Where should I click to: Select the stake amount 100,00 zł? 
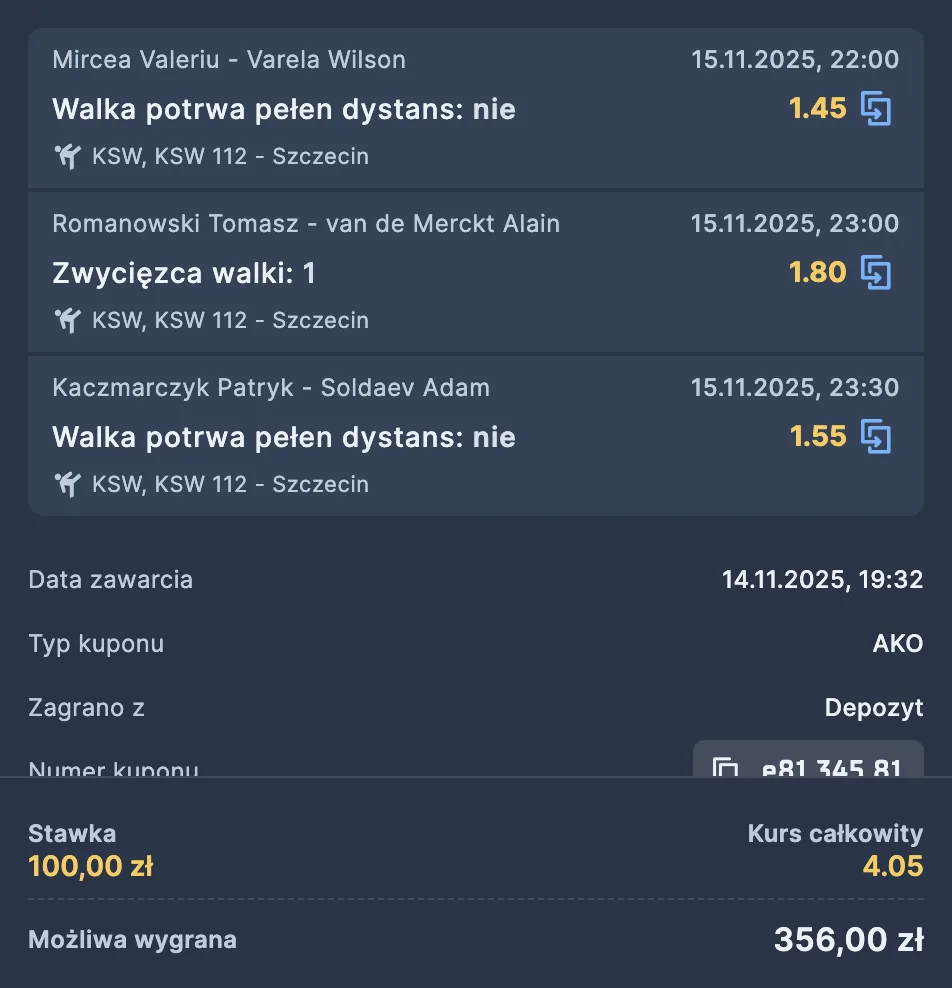pos(90,866)
